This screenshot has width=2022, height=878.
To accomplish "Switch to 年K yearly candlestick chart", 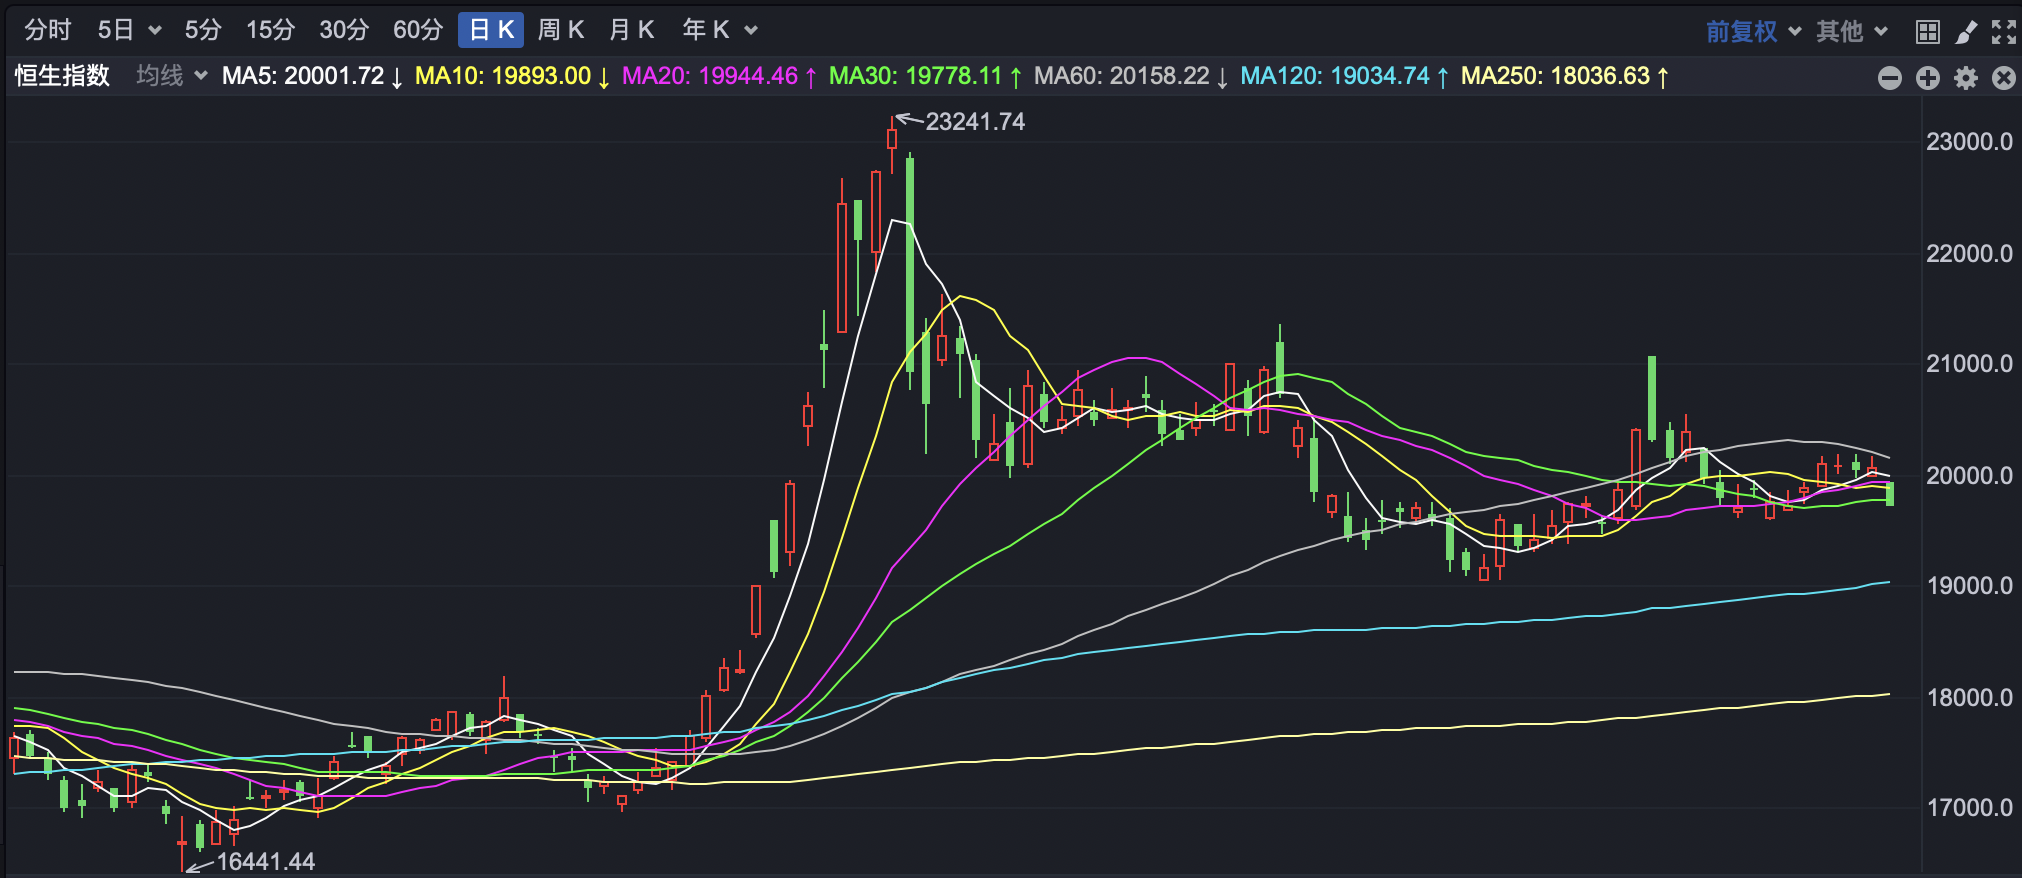I will tap(706, 30).
